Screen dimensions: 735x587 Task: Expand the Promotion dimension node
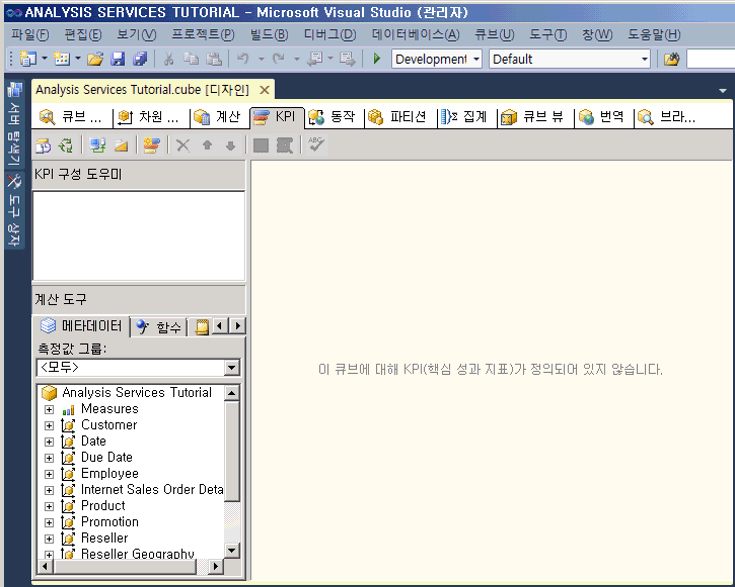pos(49,523)
